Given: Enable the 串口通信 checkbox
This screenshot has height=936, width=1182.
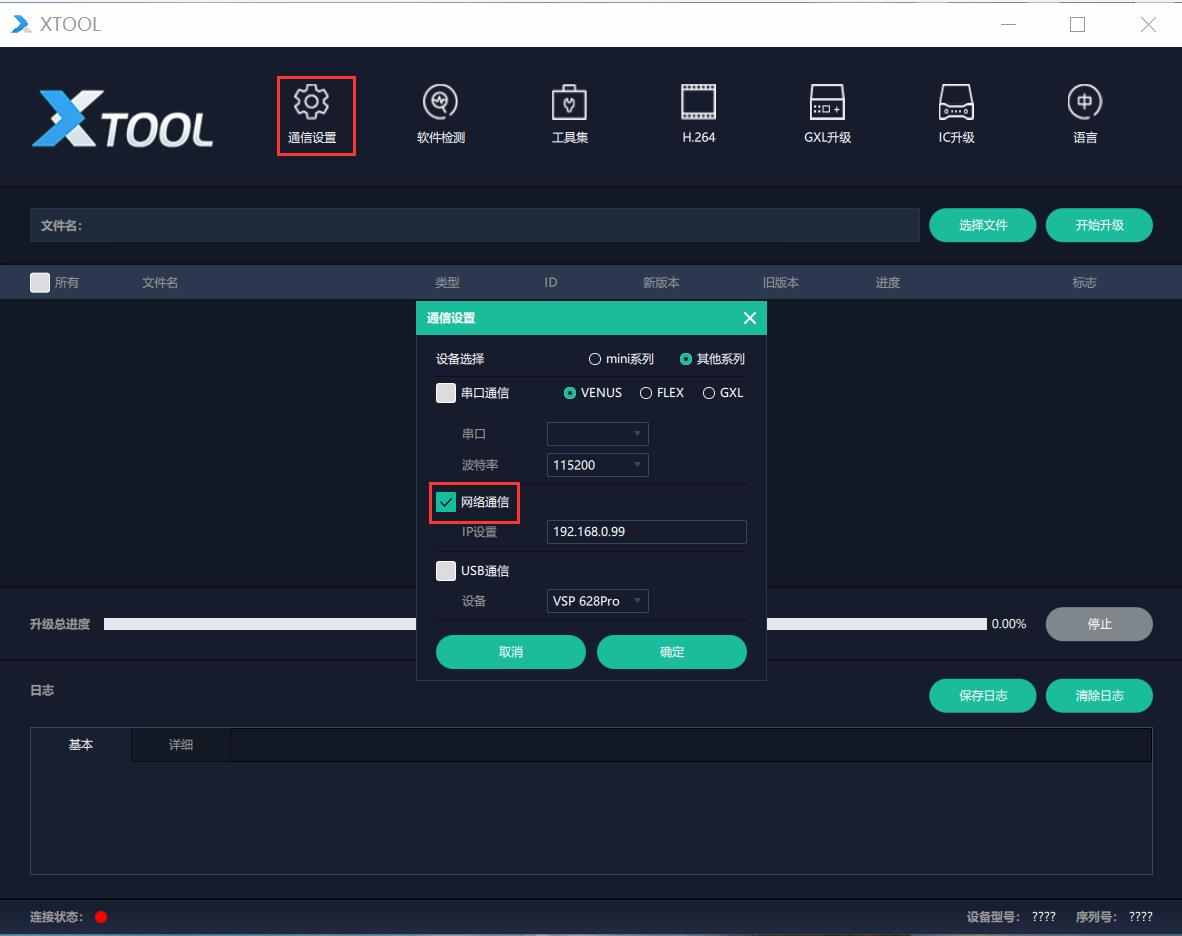Looking at the screenshot, I should tap(446, 393).
